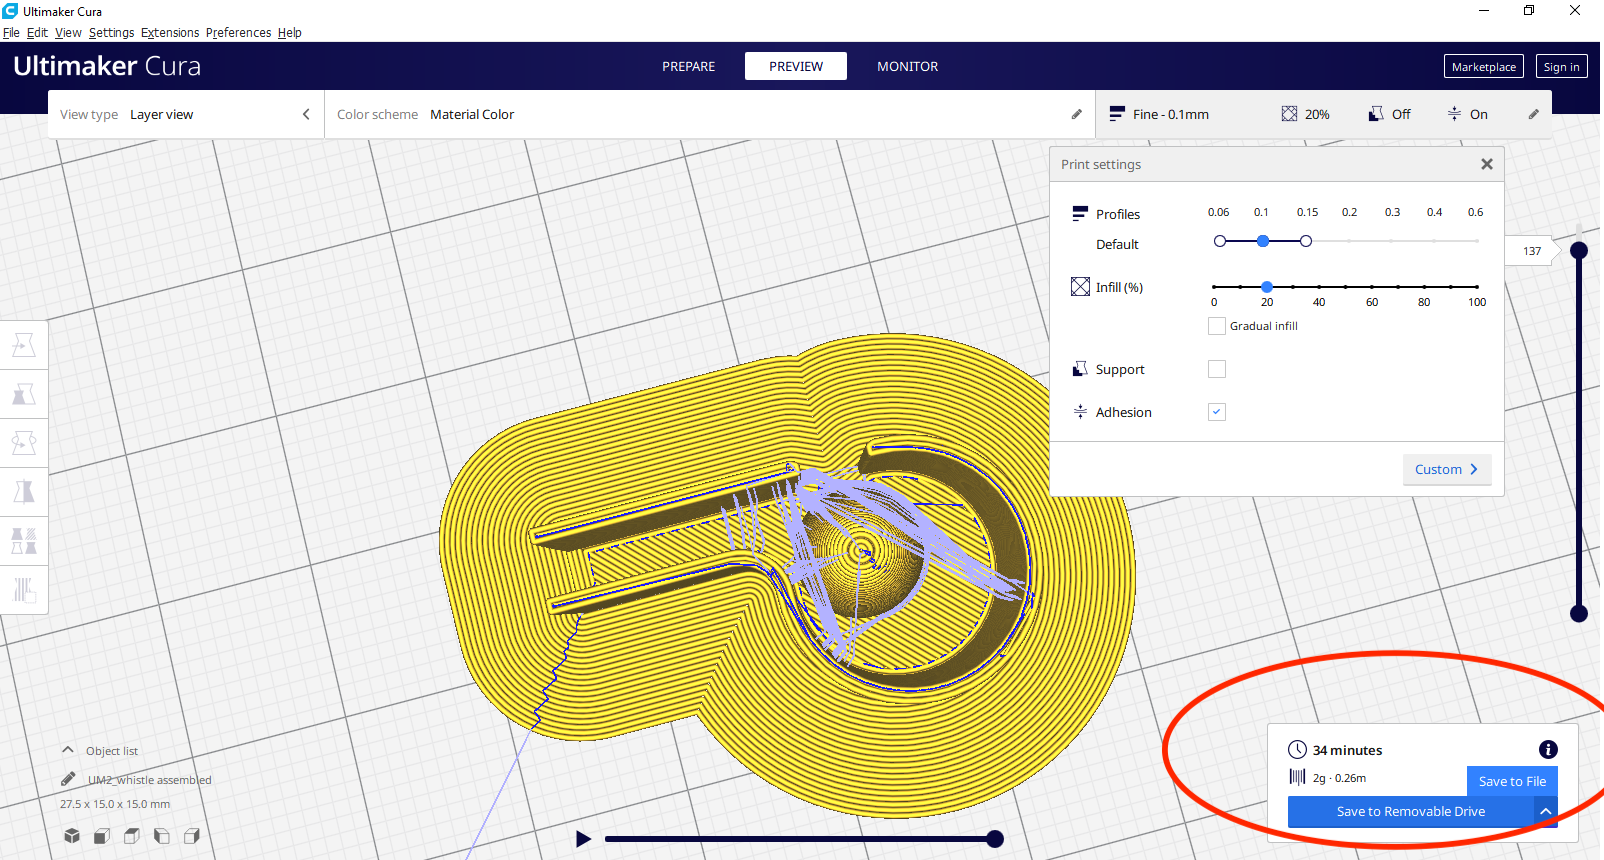
Task: Open the View menu
Action: (68, 32)
